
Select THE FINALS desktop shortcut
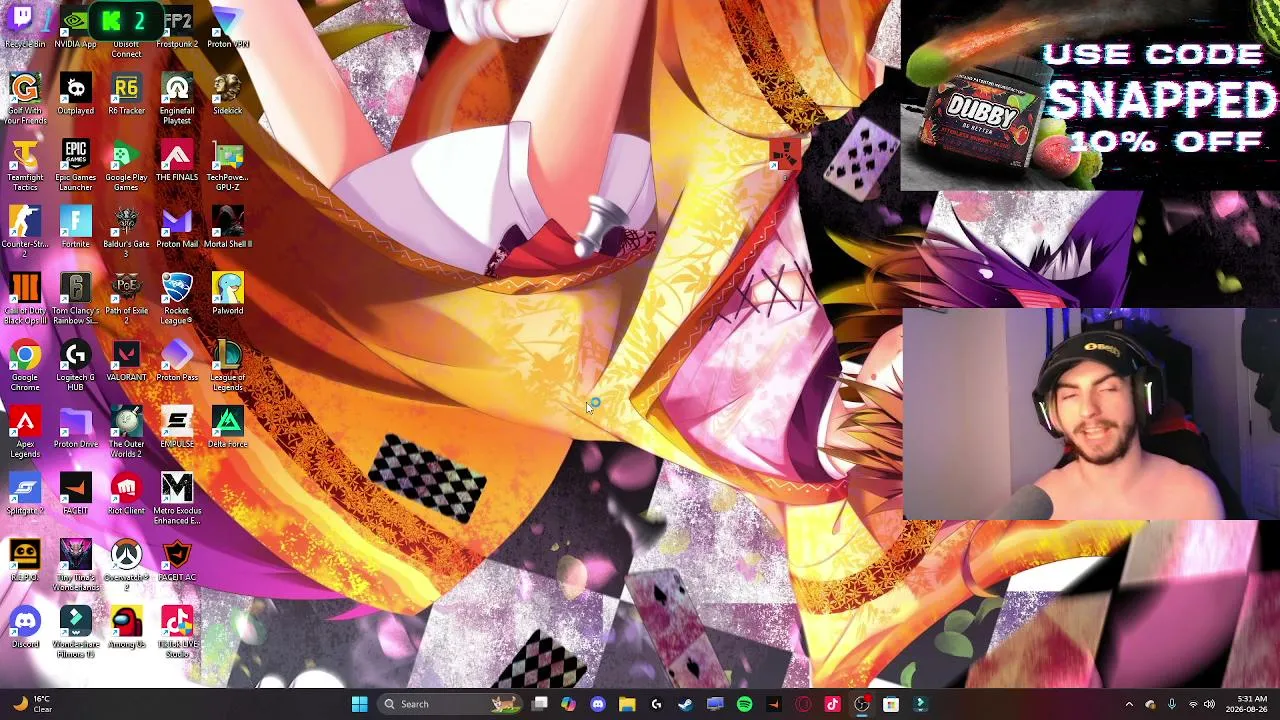177,162
